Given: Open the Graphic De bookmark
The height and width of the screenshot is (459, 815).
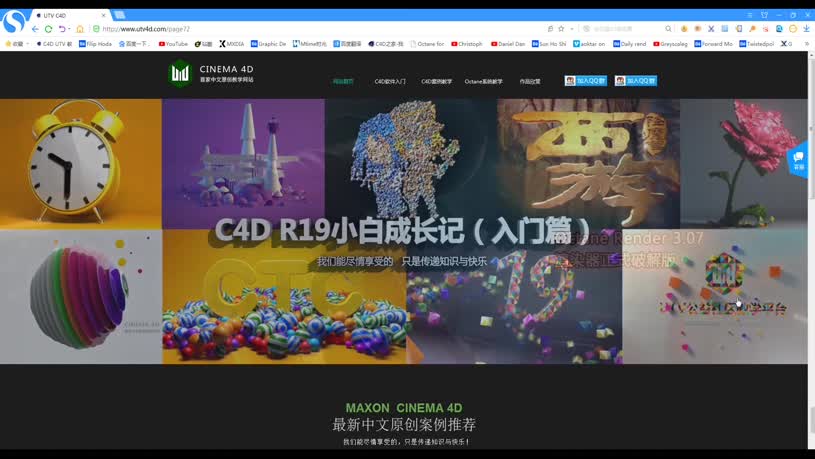Looking at the screenshot, I should coord(268,44).
